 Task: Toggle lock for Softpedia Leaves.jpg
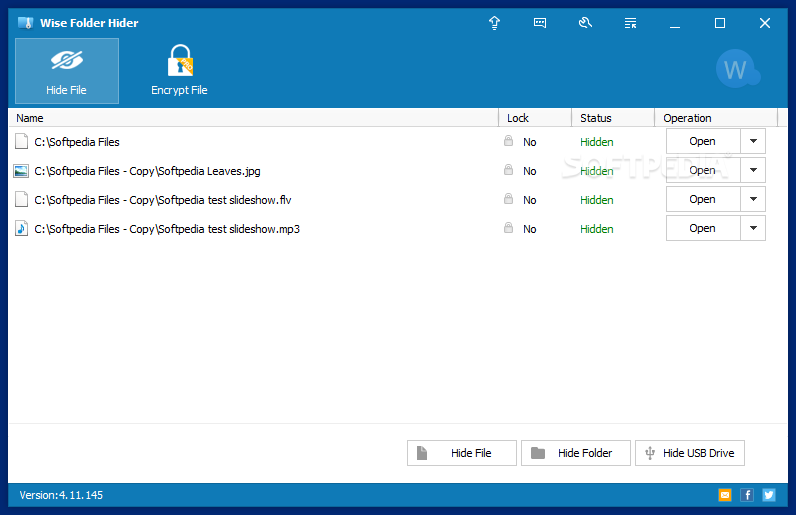click(x=509, y=171)
